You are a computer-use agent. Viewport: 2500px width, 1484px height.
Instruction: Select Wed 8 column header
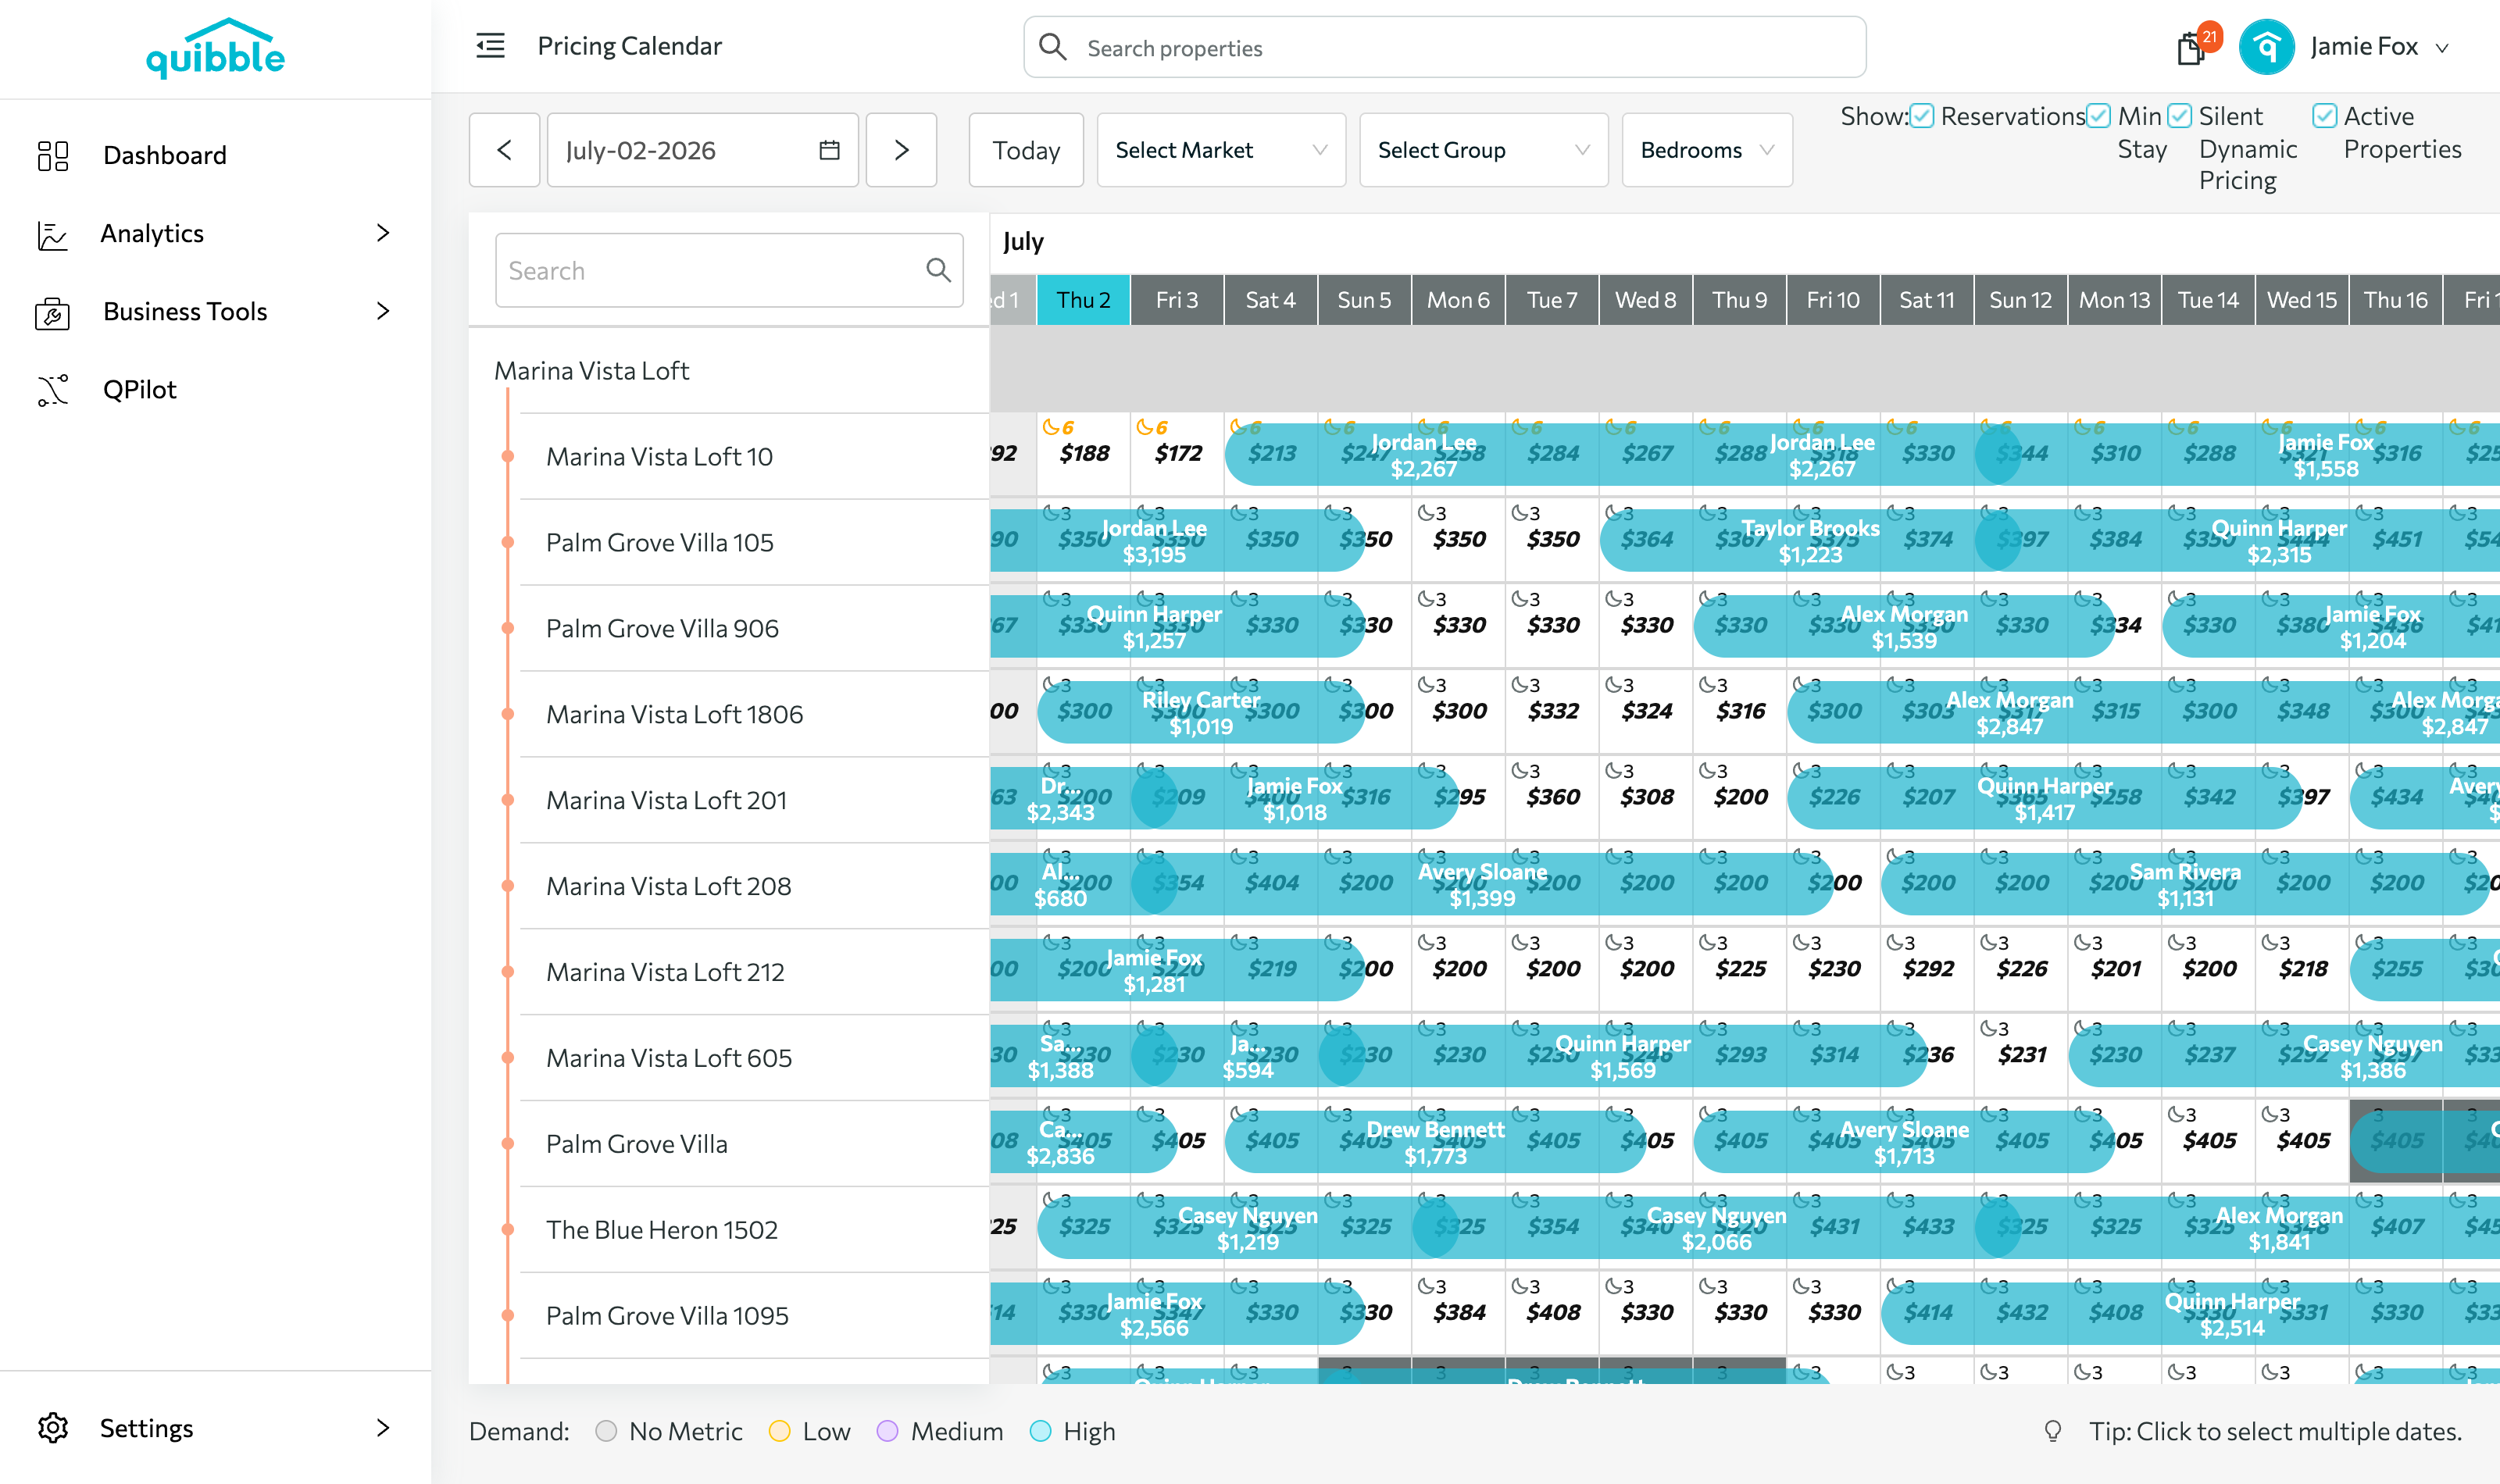coord(1645,300)
